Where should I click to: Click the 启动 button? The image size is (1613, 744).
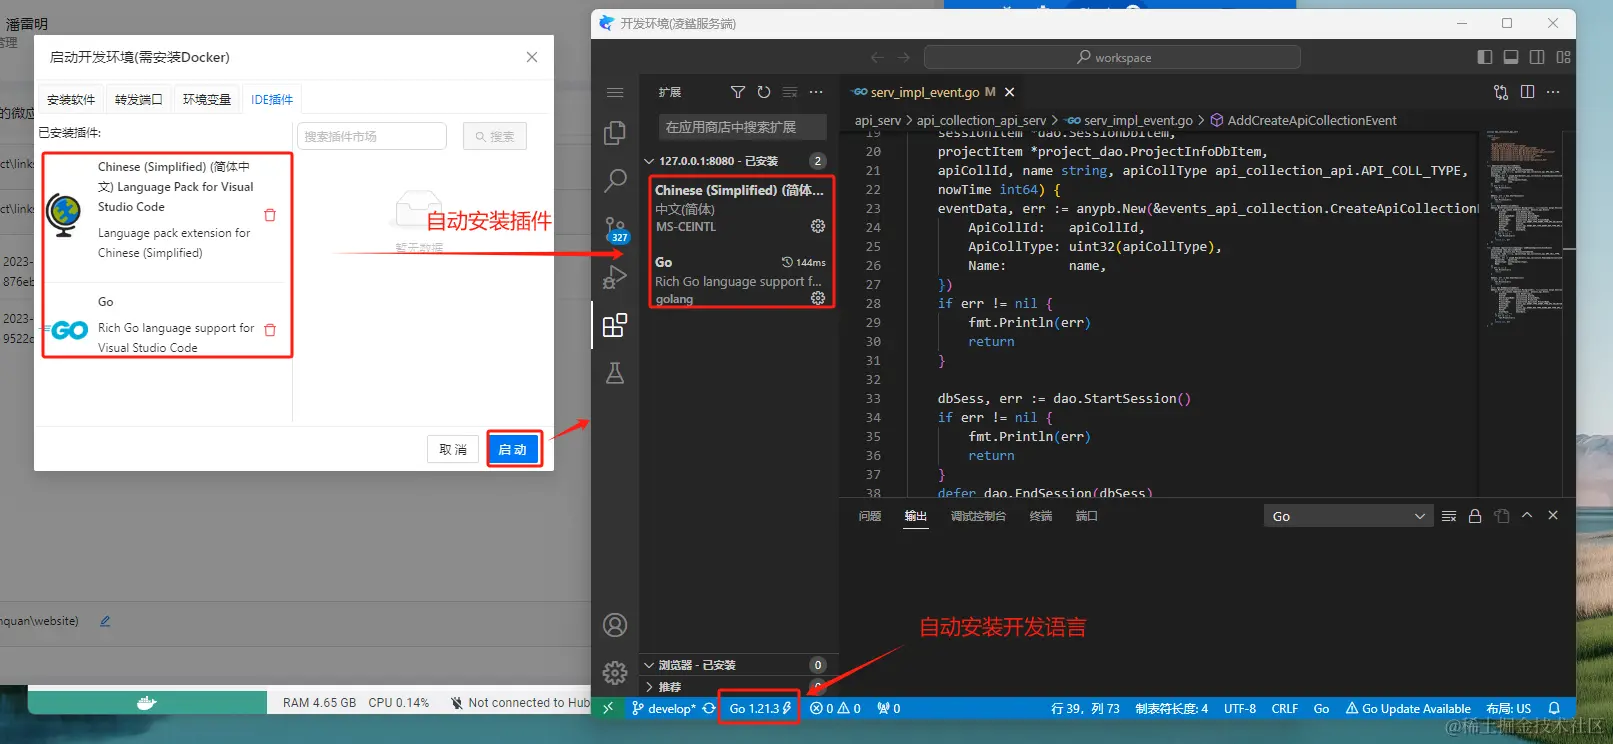pyautogui.click(x=514, y=450)
